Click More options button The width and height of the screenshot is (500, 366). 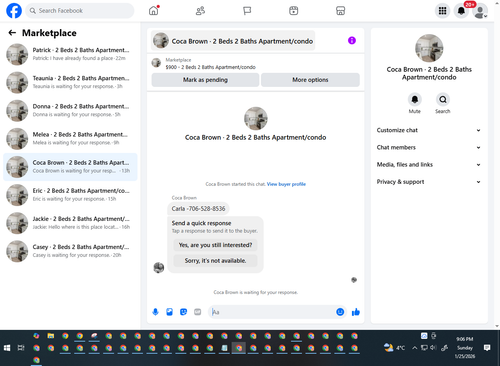click(310, 80)
